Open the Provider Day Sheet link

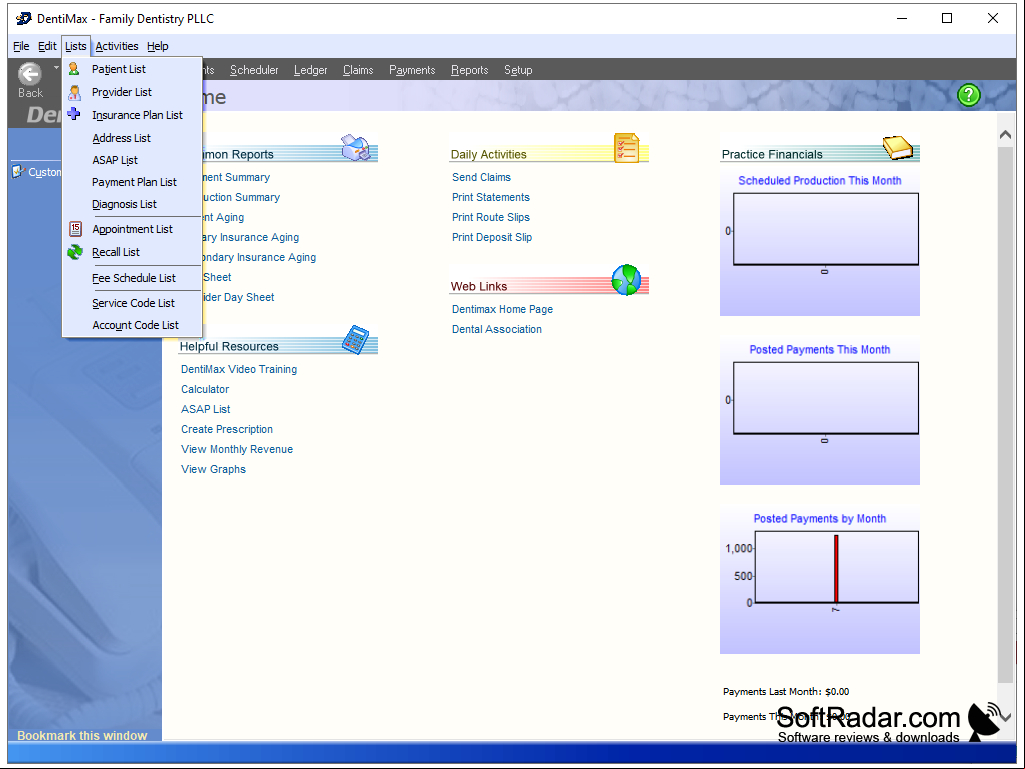click(239, 298)
